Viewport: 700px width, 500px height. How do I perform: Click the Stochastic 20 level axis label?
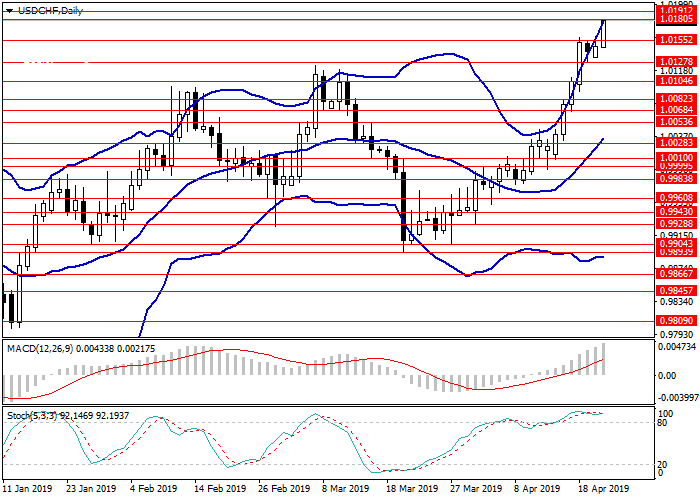(x=663, y=464)
